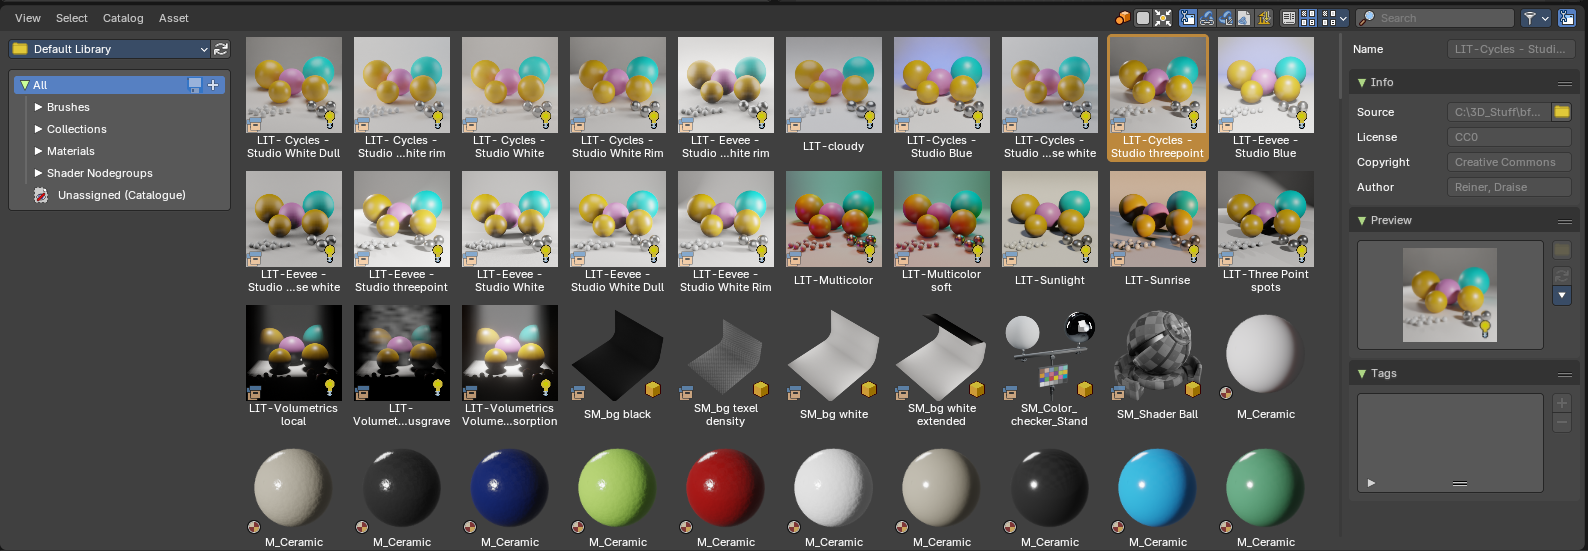1588x551 pixels.
Task: Switch to thumbnail grid display mode
Action: point(1308,18)
